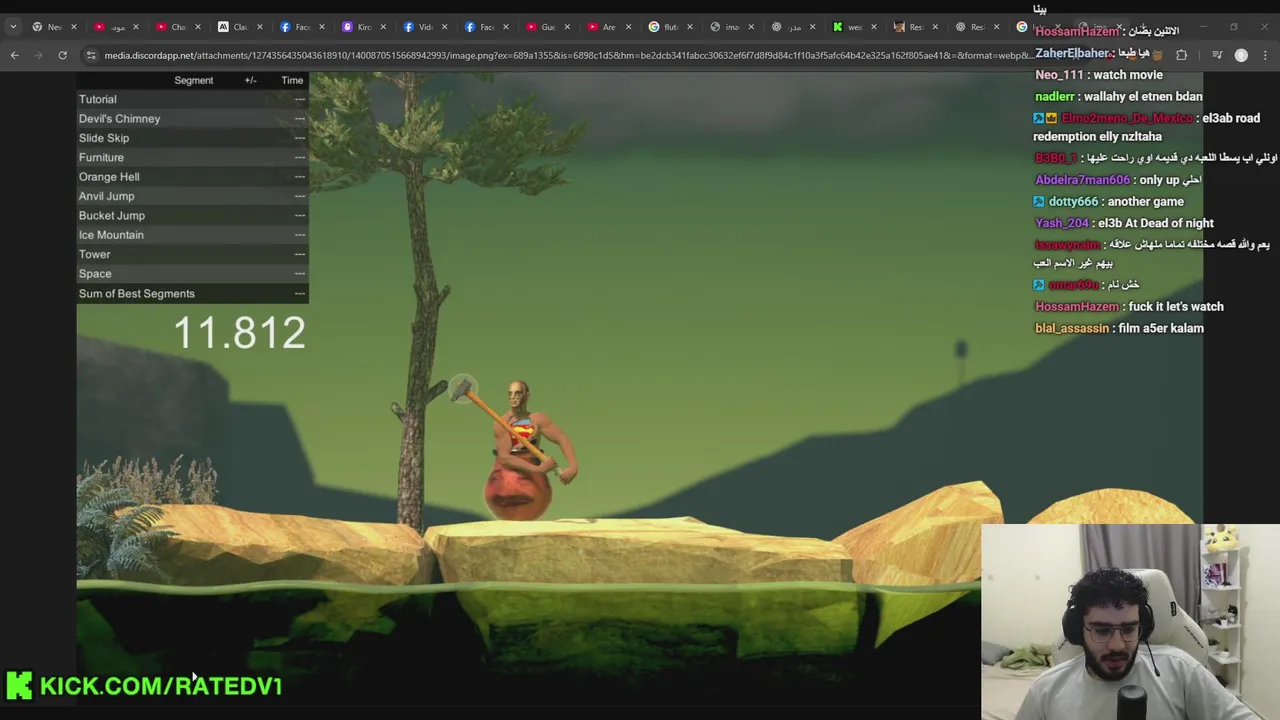Image resolution: width=1280 pixels, height=720 pixels.
Task: Click HossamHazem 'let's watch' chat message
Action: point(1129,307)
